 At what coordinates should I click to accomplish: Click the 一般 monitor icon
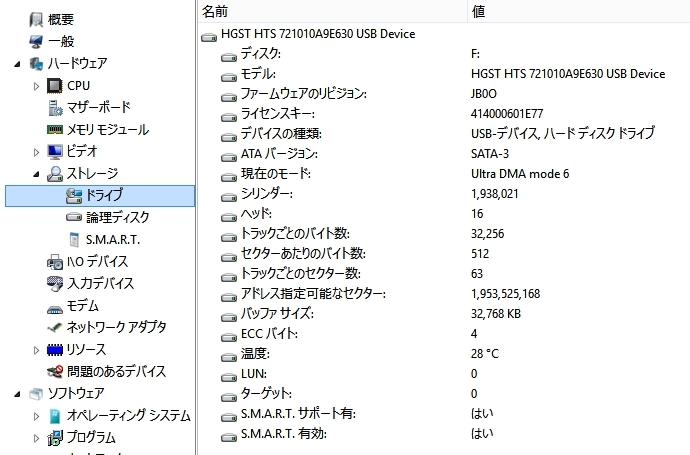pyautogui.click(x=36, y=42)
